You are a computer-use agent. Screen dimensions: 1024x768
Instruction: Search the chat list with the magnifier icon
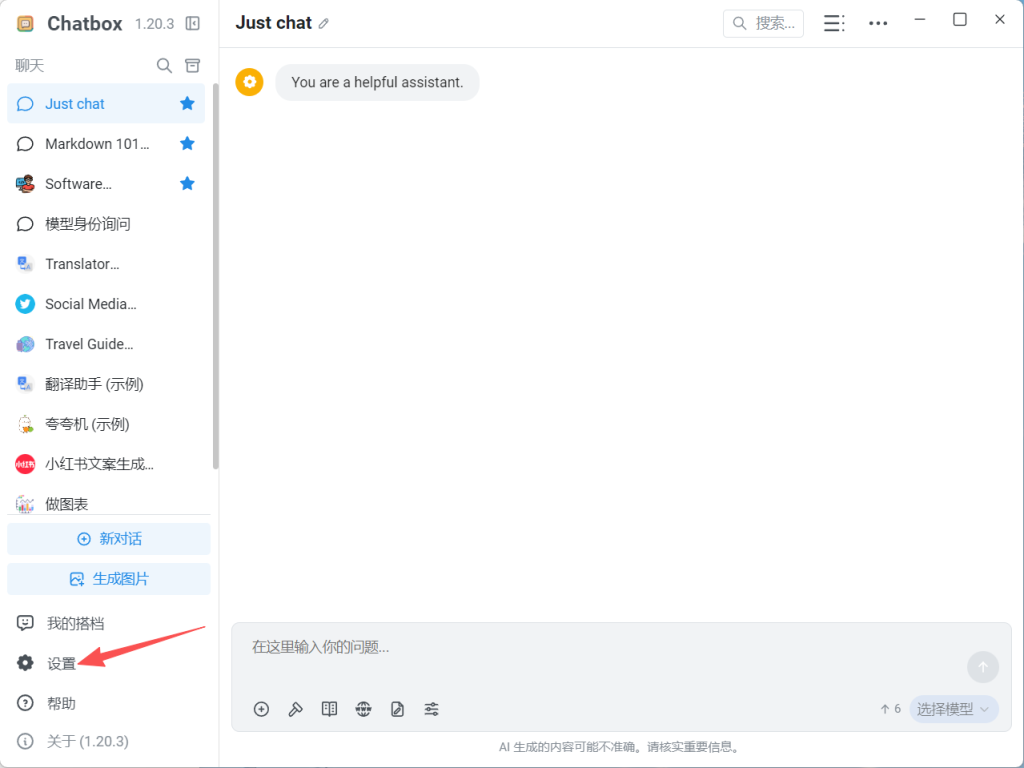164,65
